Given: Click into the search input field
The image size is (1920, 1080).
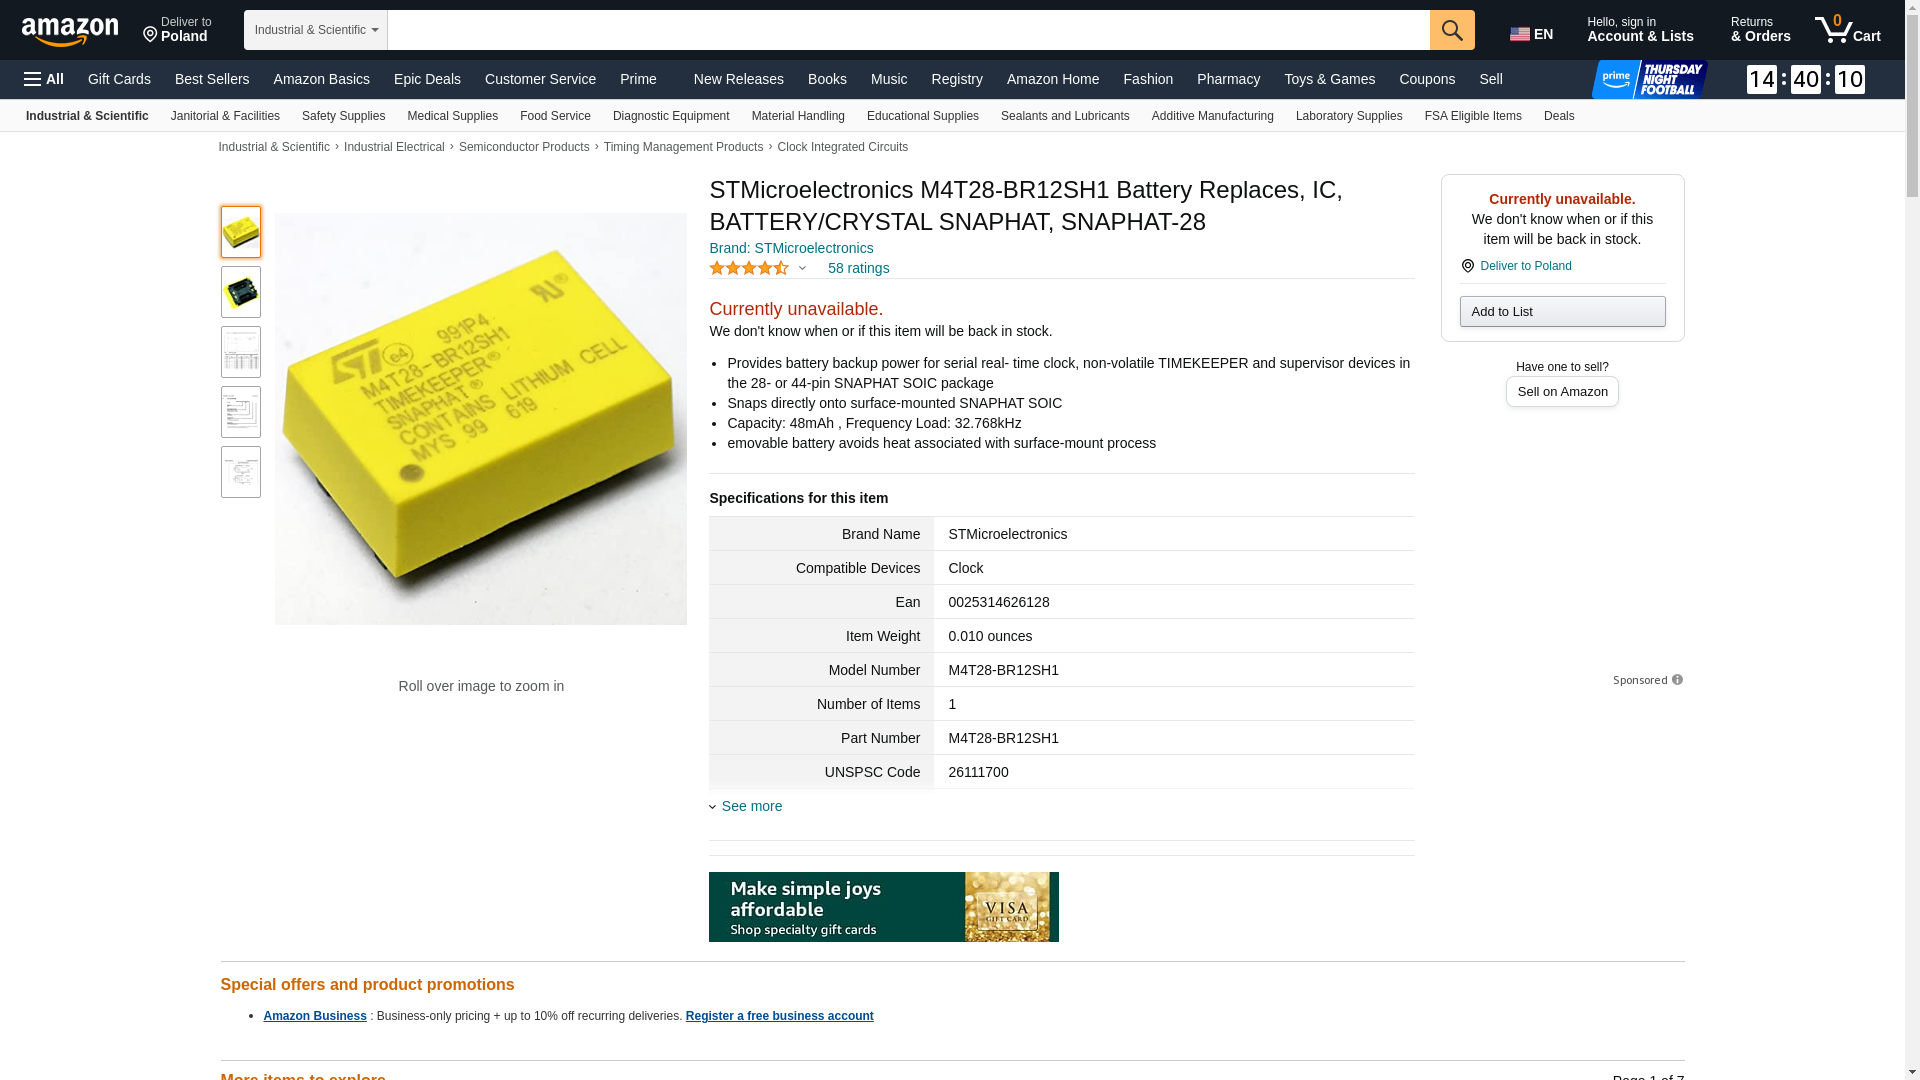Looking at the screenshot, I should tap(907, 30).
